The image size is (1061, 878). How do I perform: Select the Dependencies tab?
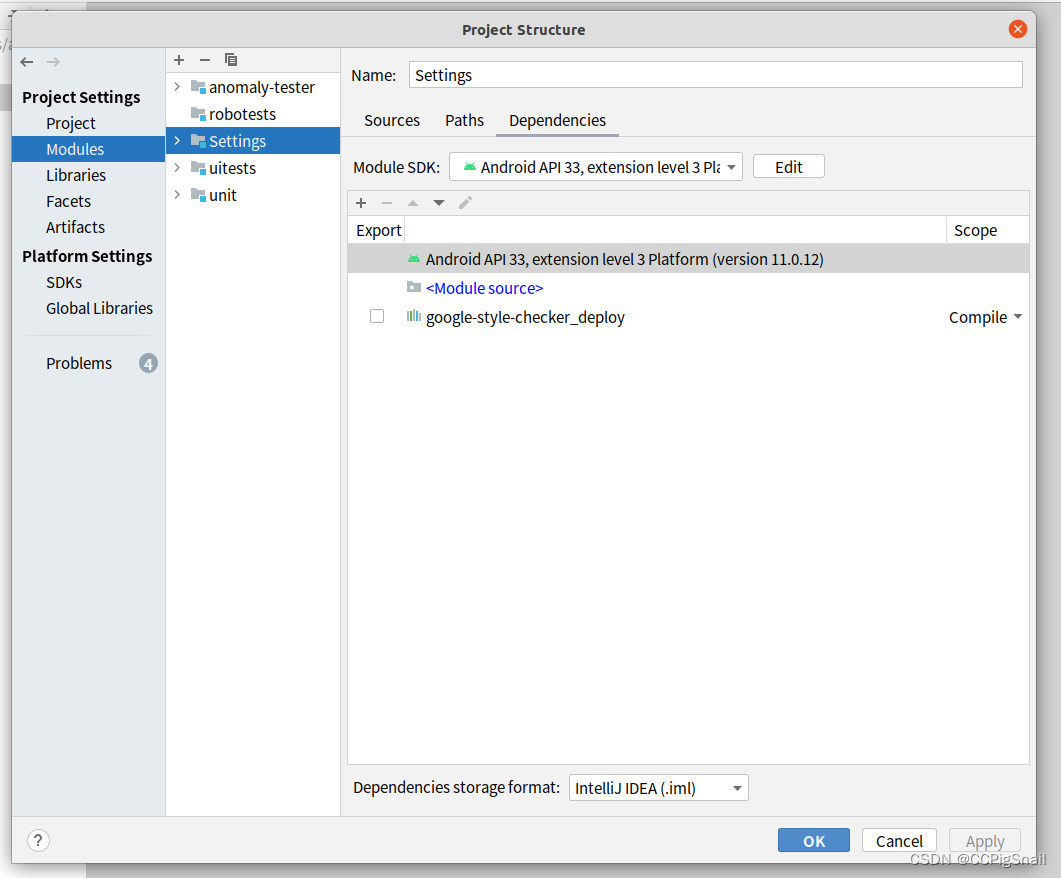click(558, 120)
